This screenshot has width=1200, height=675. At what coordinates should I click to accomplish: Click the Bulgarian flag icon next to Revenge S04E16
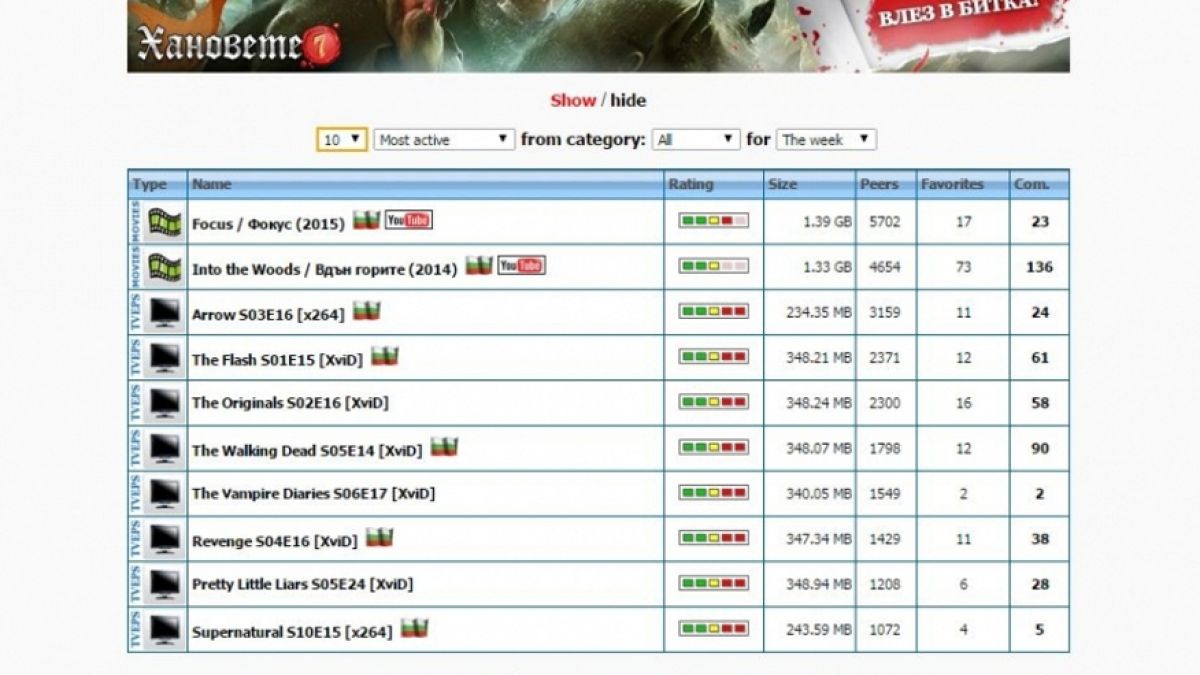pos(379,538)
